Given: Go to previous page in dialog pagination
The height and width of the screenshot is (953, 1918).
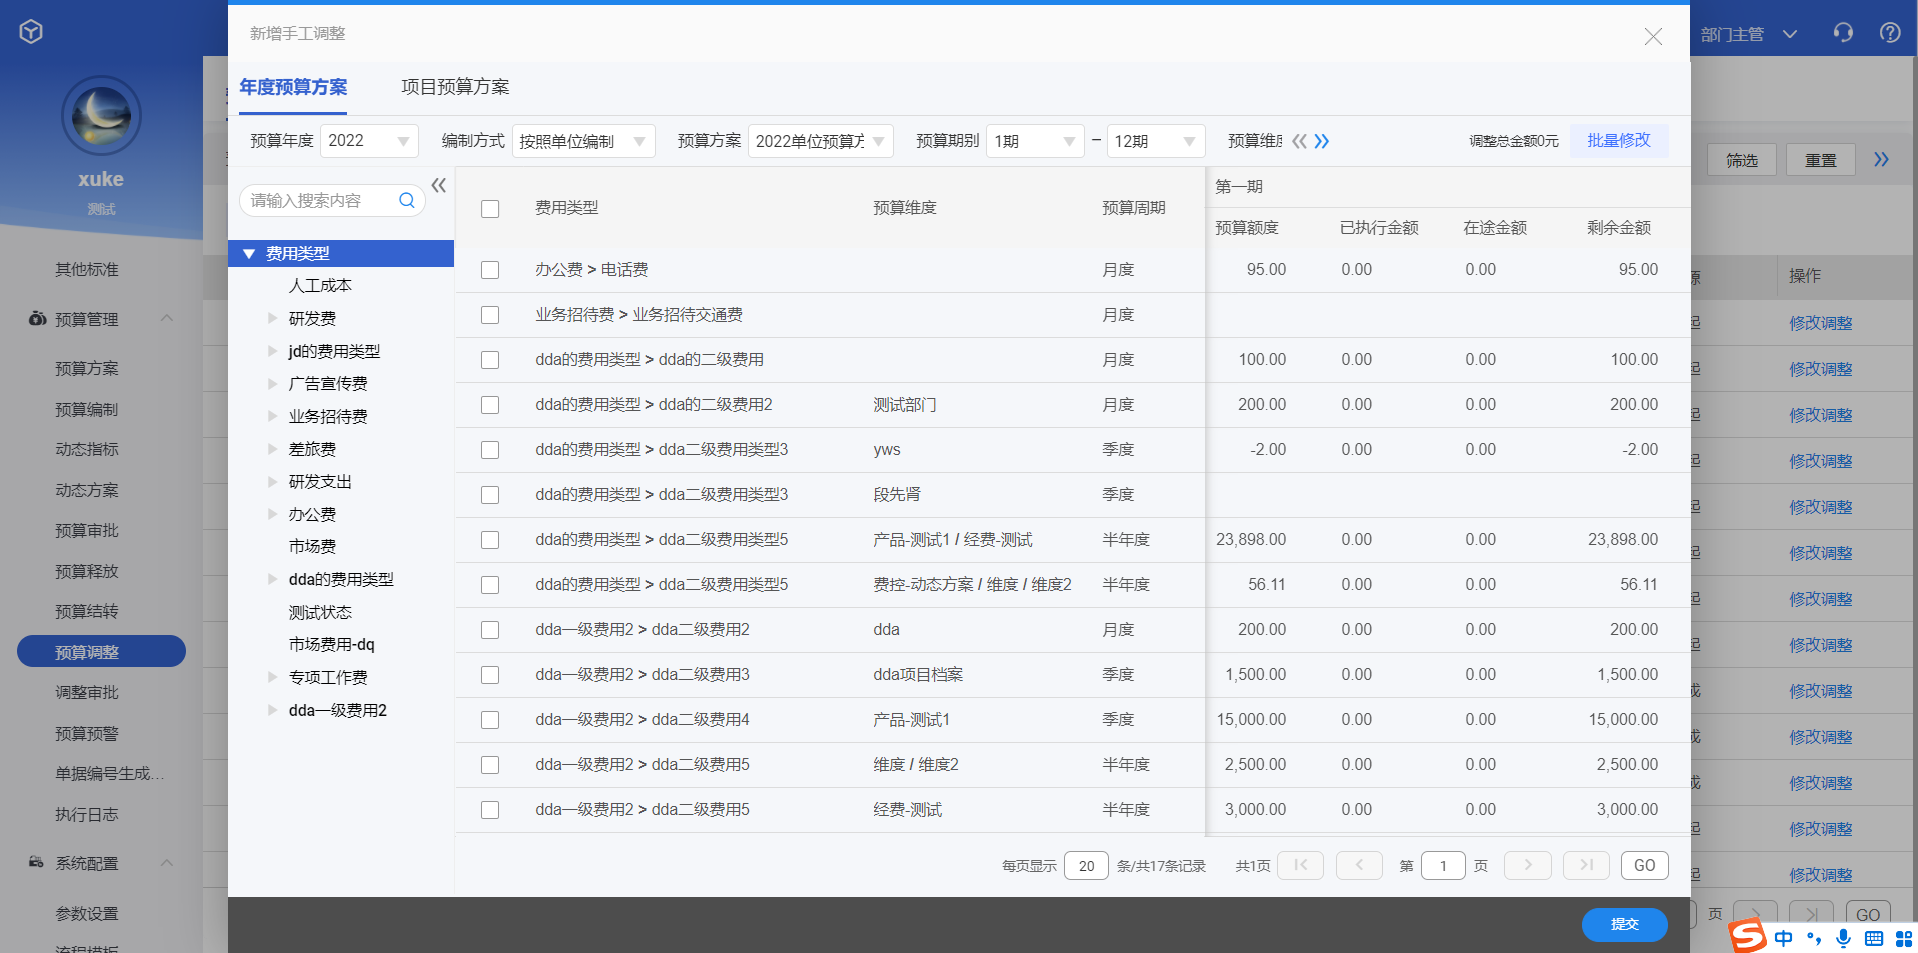Looking at the screenshot, I should click(x=1359, y=865).
